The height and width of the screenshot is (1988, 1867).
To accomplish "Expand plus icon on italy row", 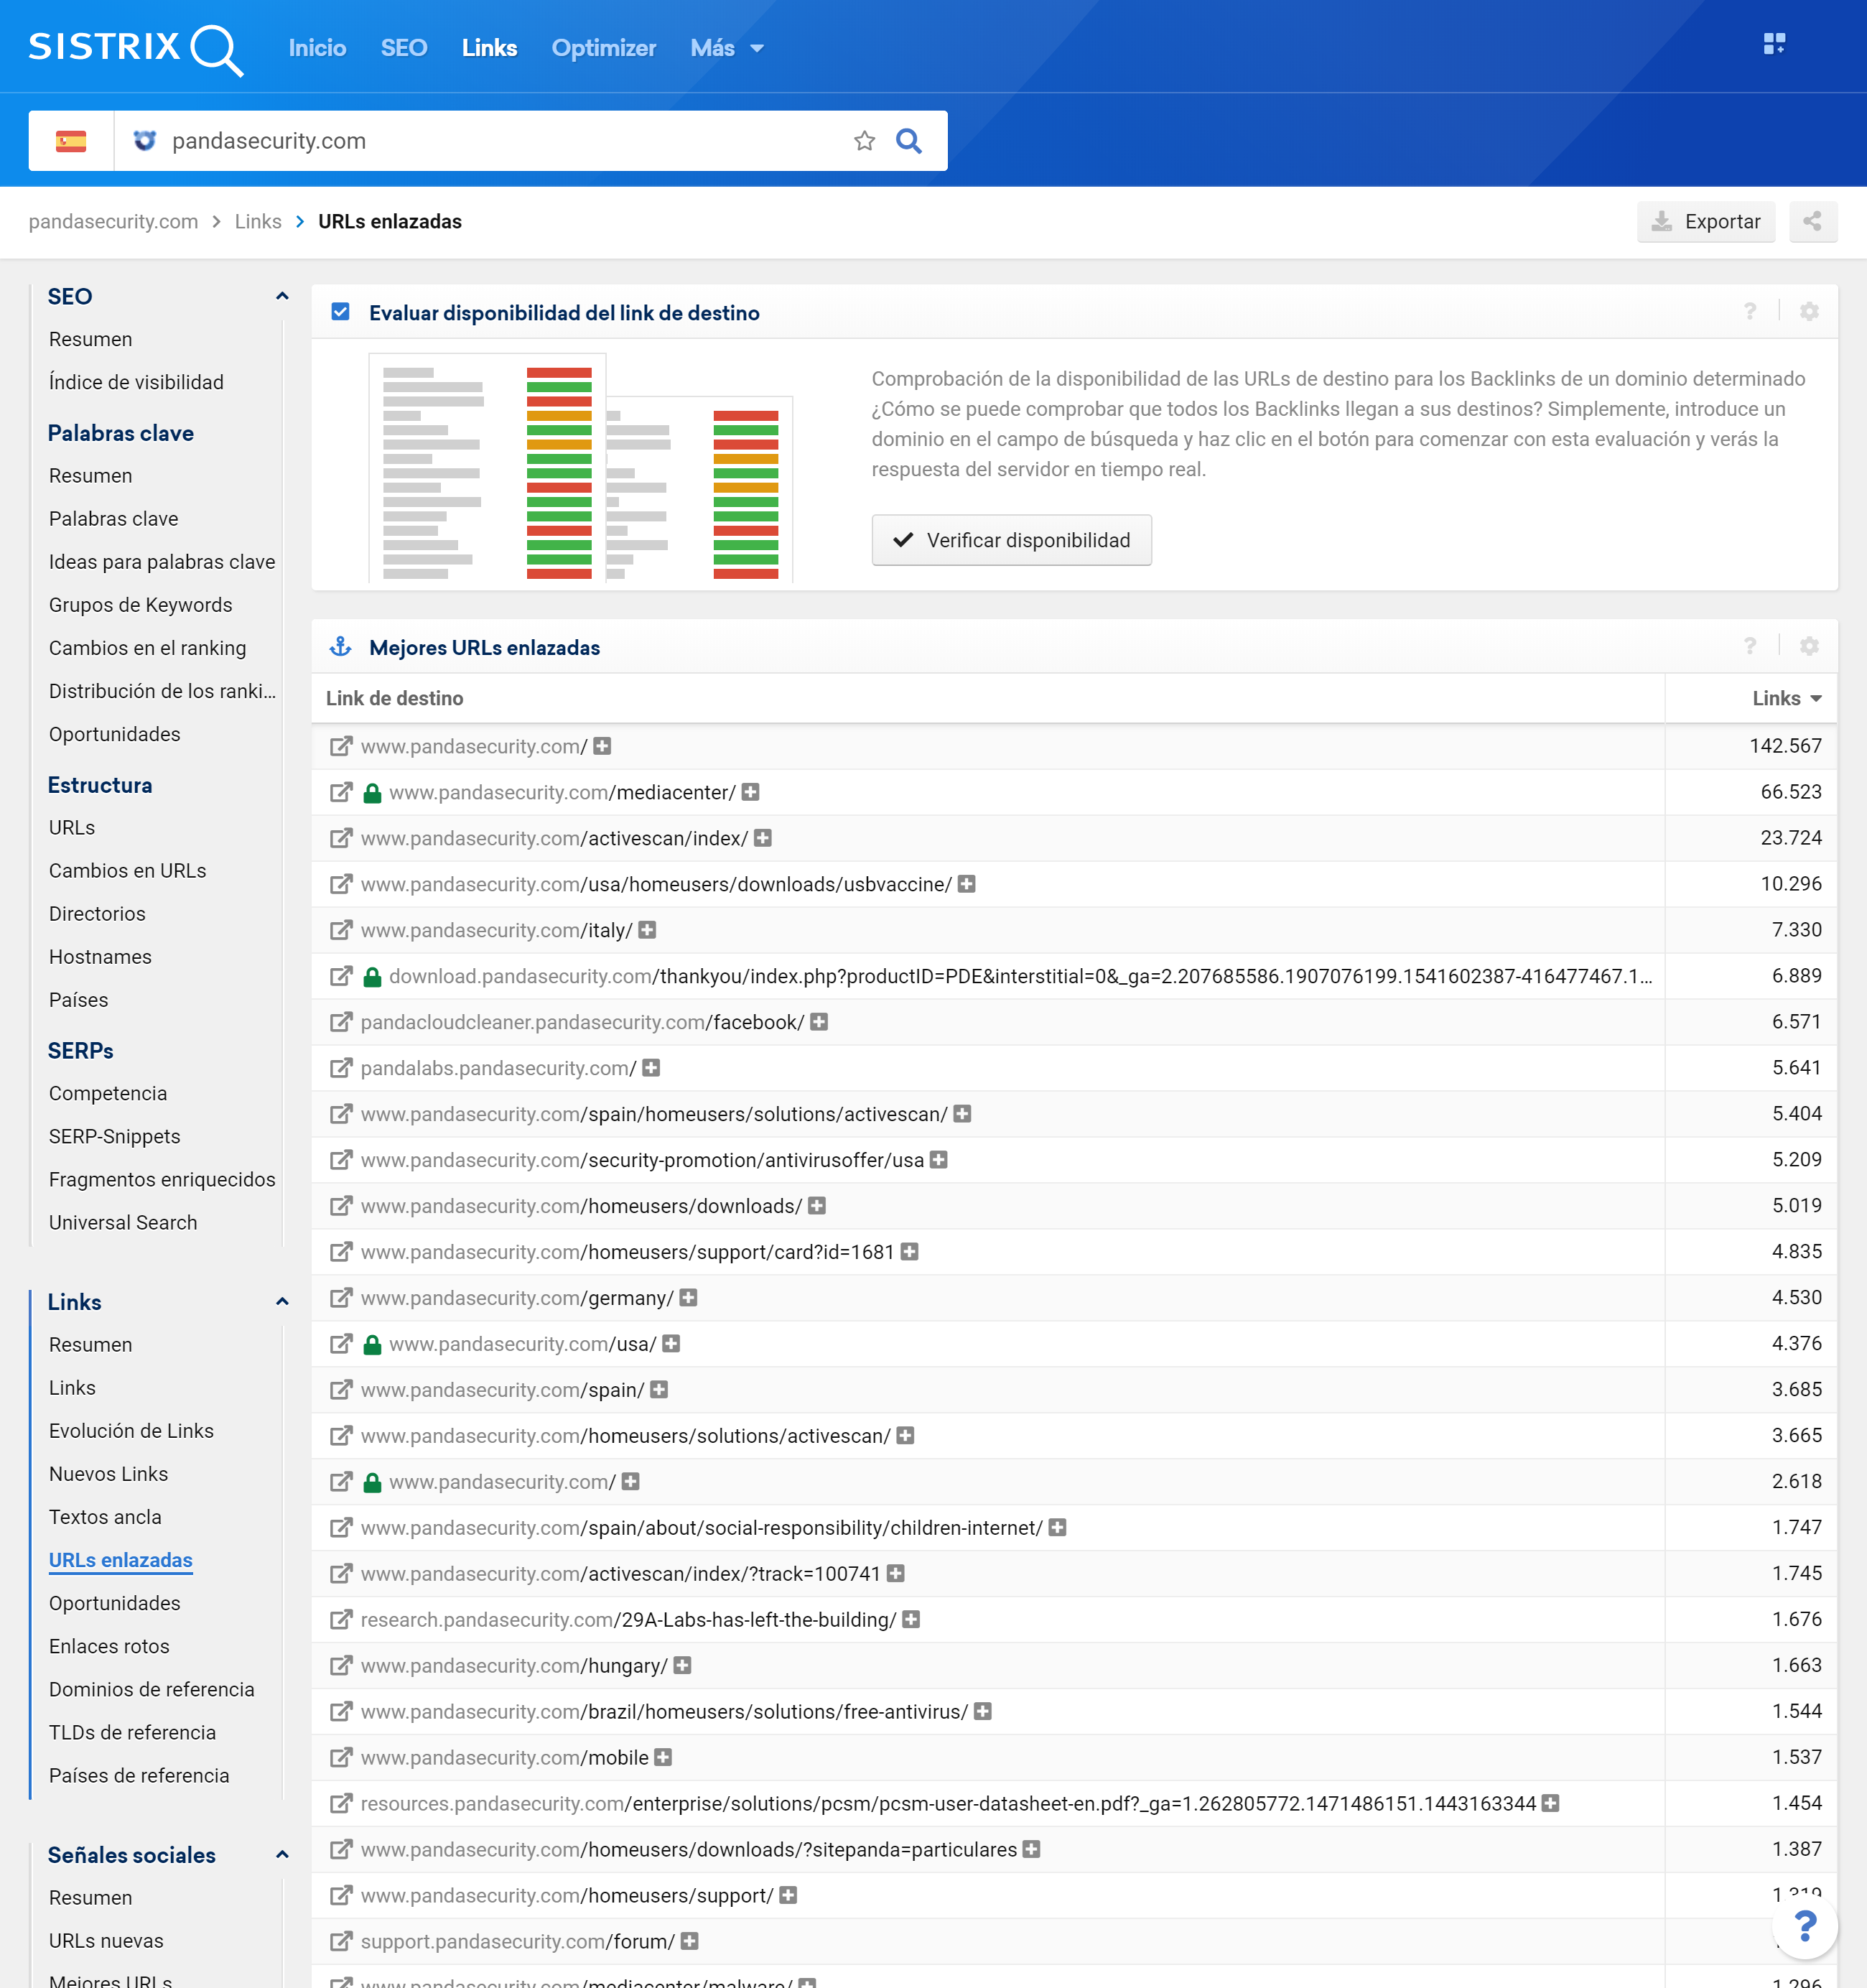I will point(647,930).
